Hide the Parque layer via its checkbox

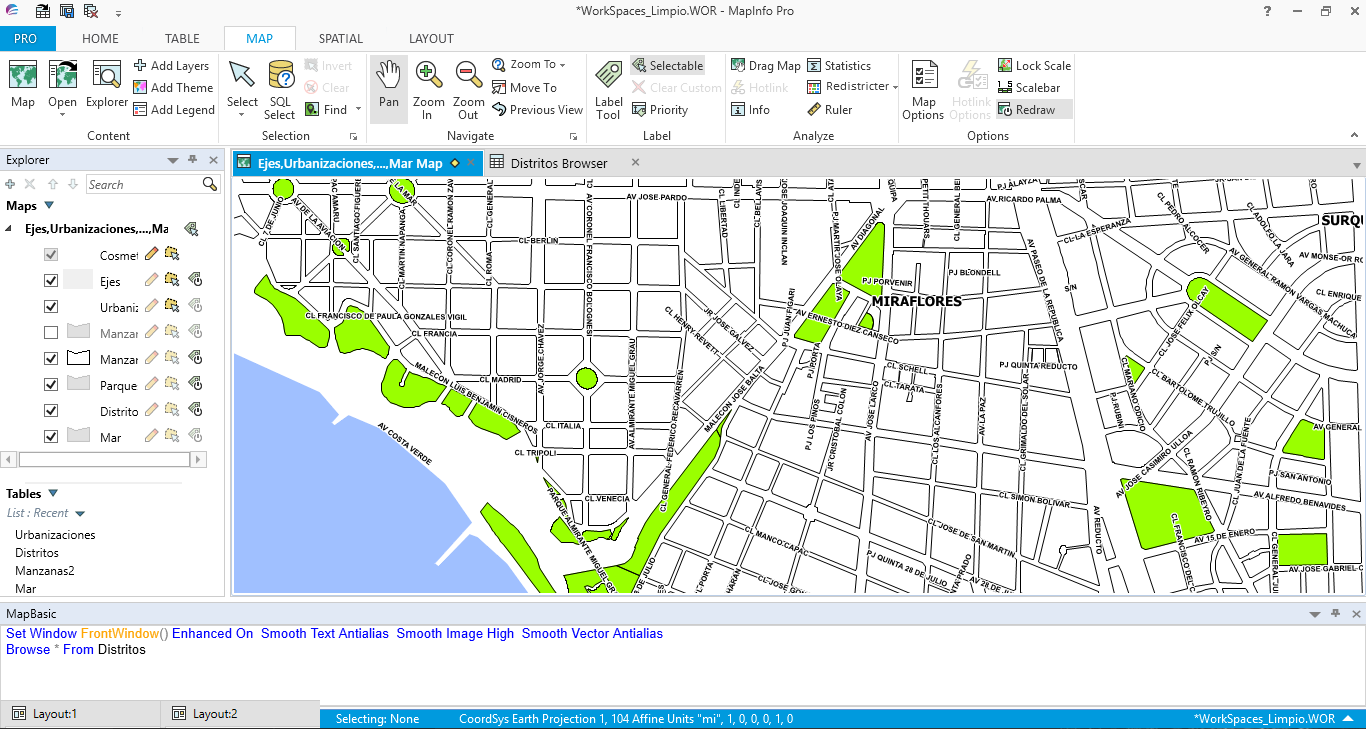click(49, 384)
